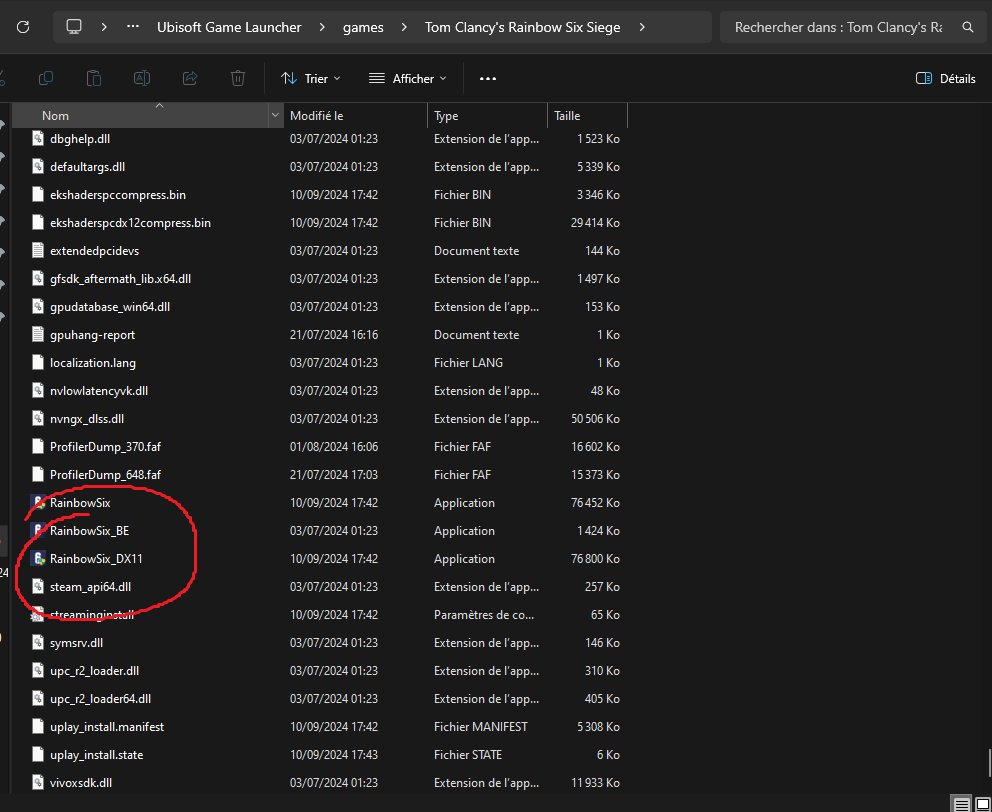This screenshot has height=812, width=992.
Task: Switch to large thumbnails view icon
Action: (983, 804)
